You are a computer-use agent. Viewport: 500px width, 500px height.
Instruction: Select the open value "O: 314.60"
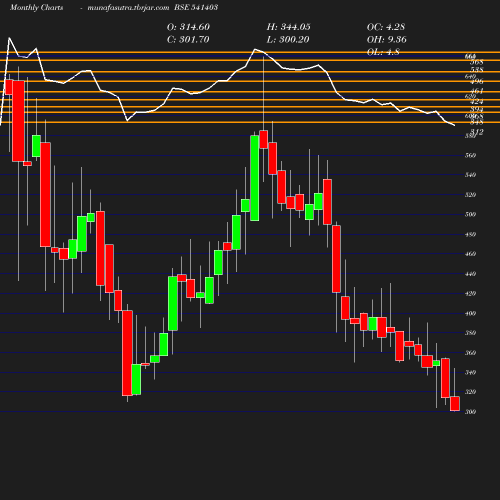point(188,27)
